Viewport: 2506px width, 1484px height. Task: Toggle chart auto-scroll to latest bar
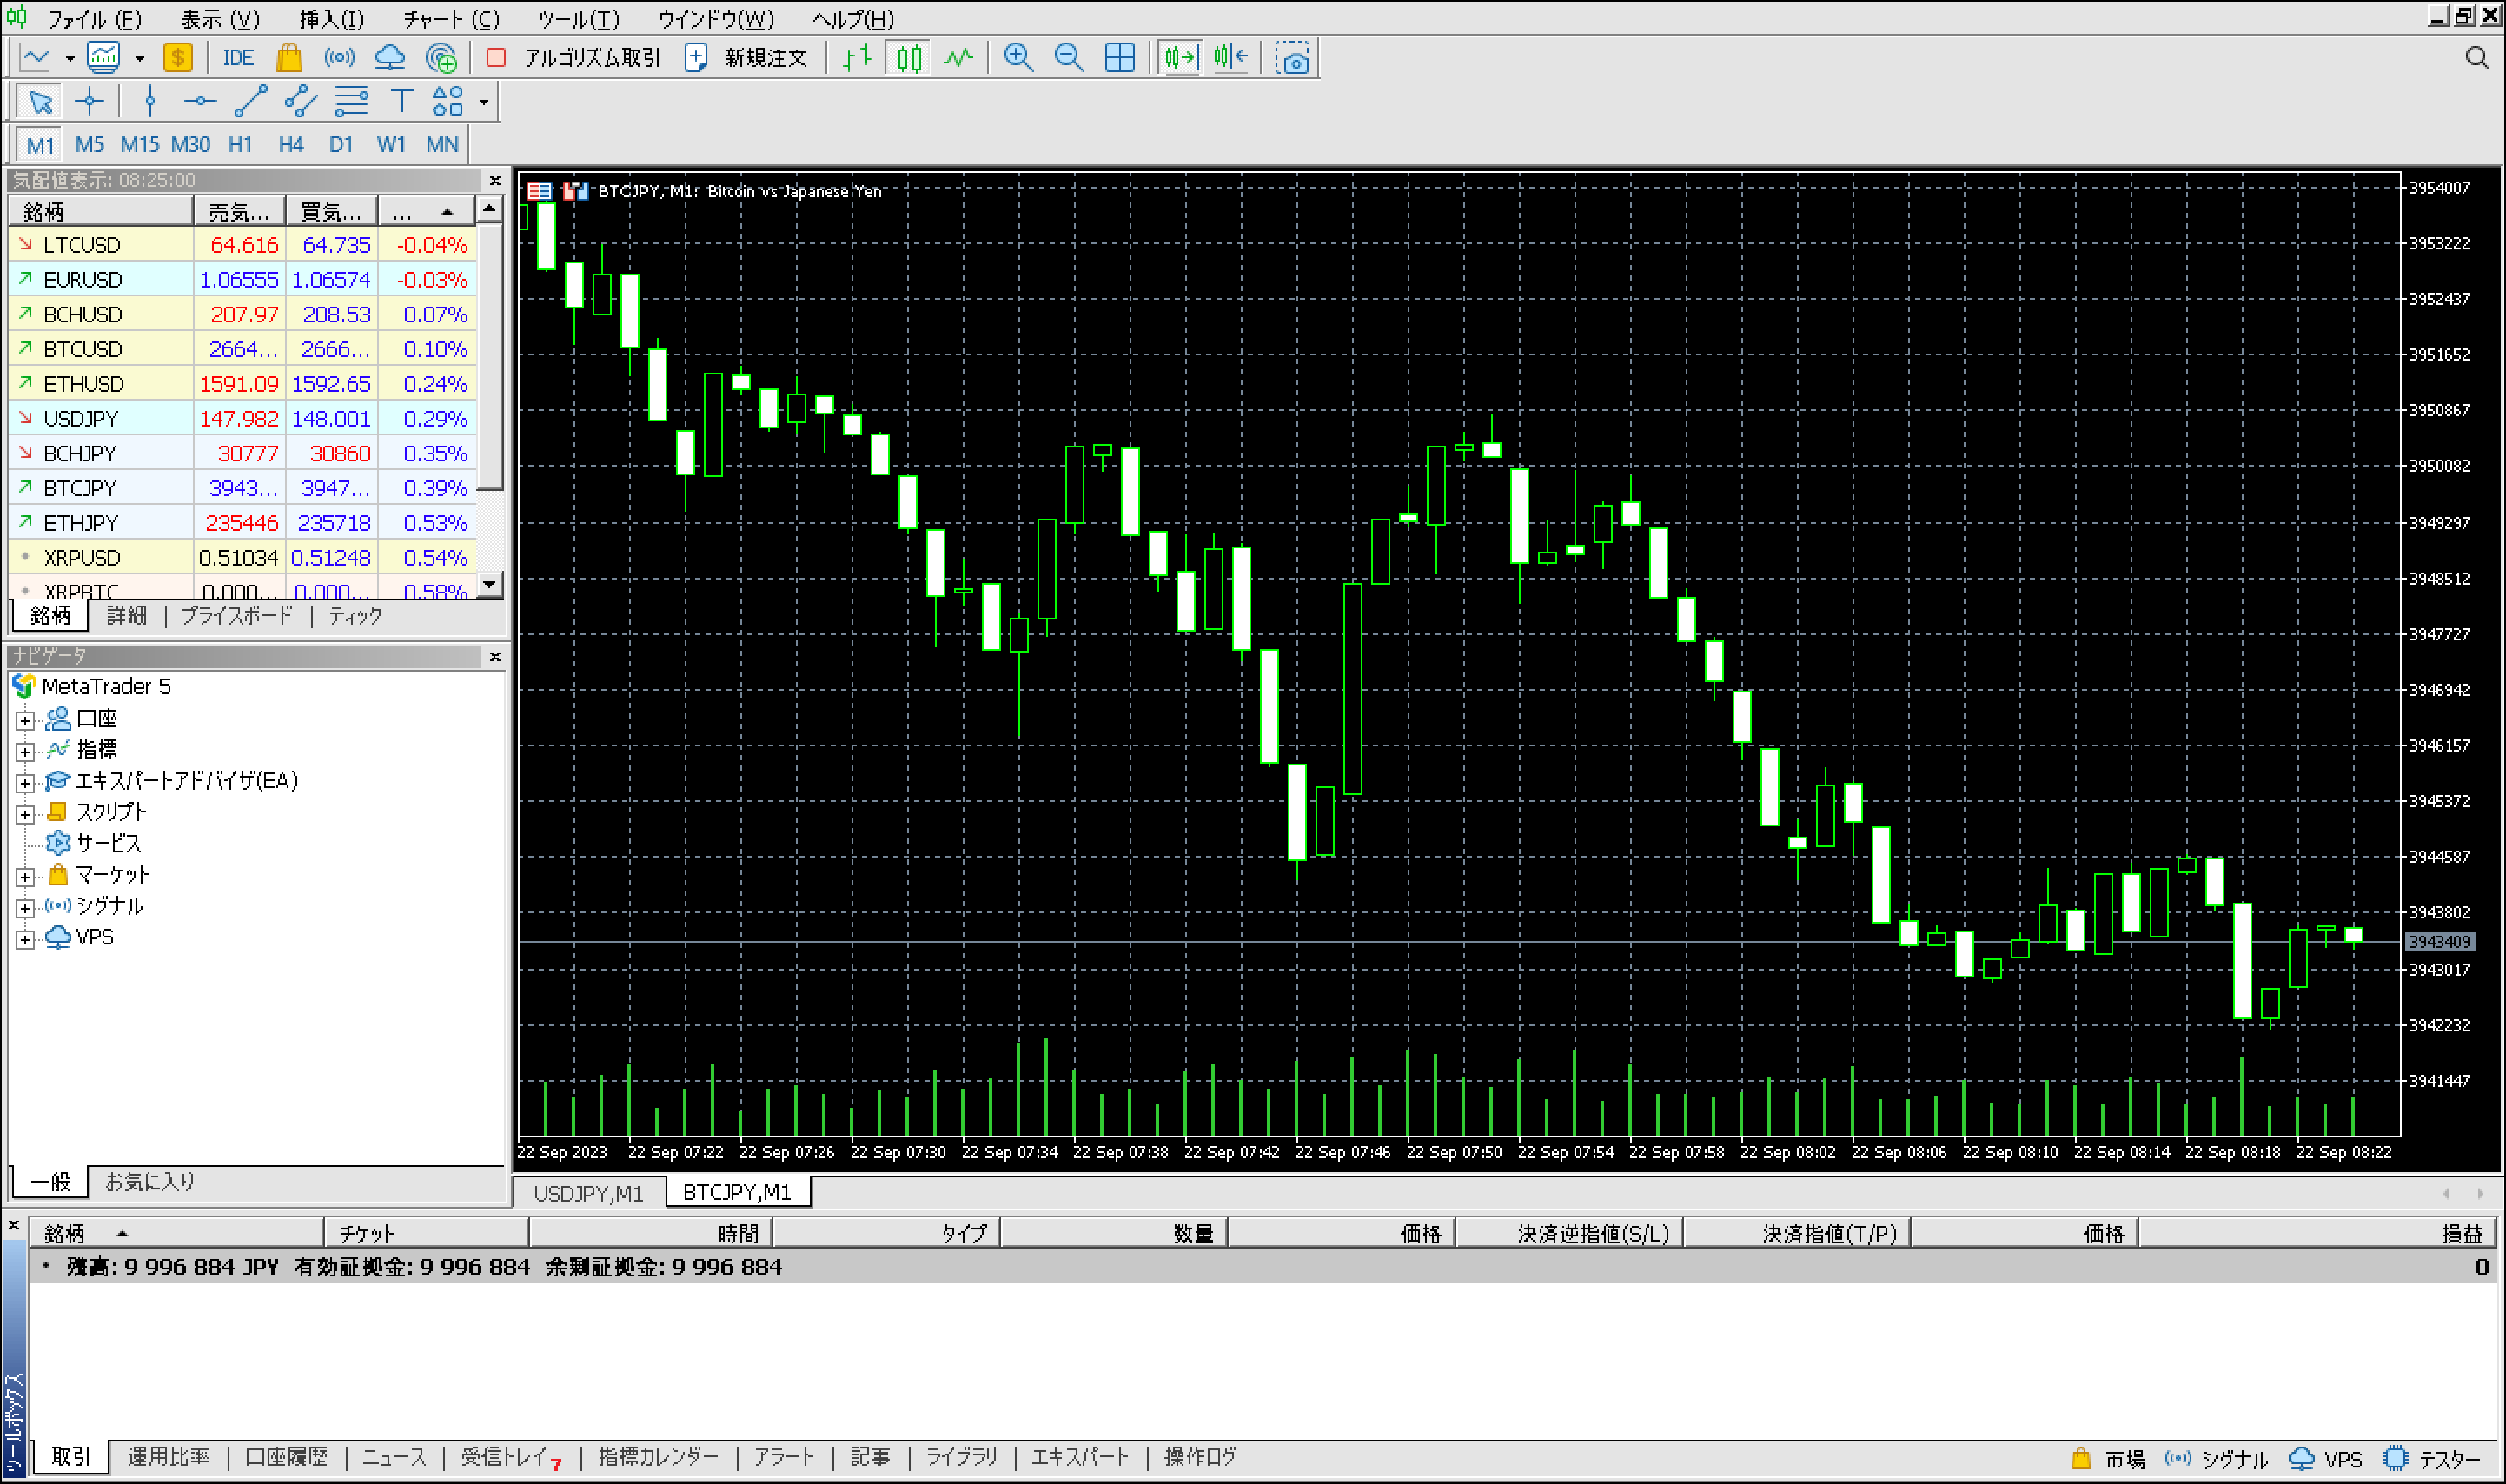click(1179, 58)
